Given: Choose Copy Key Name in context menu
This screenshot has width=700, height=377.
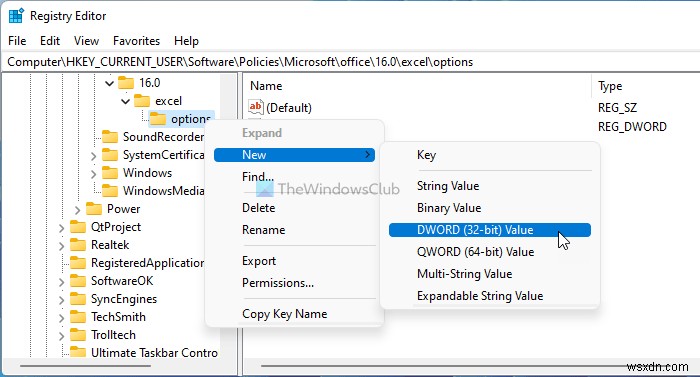Looking at the screenshot, I should point(294,314).
